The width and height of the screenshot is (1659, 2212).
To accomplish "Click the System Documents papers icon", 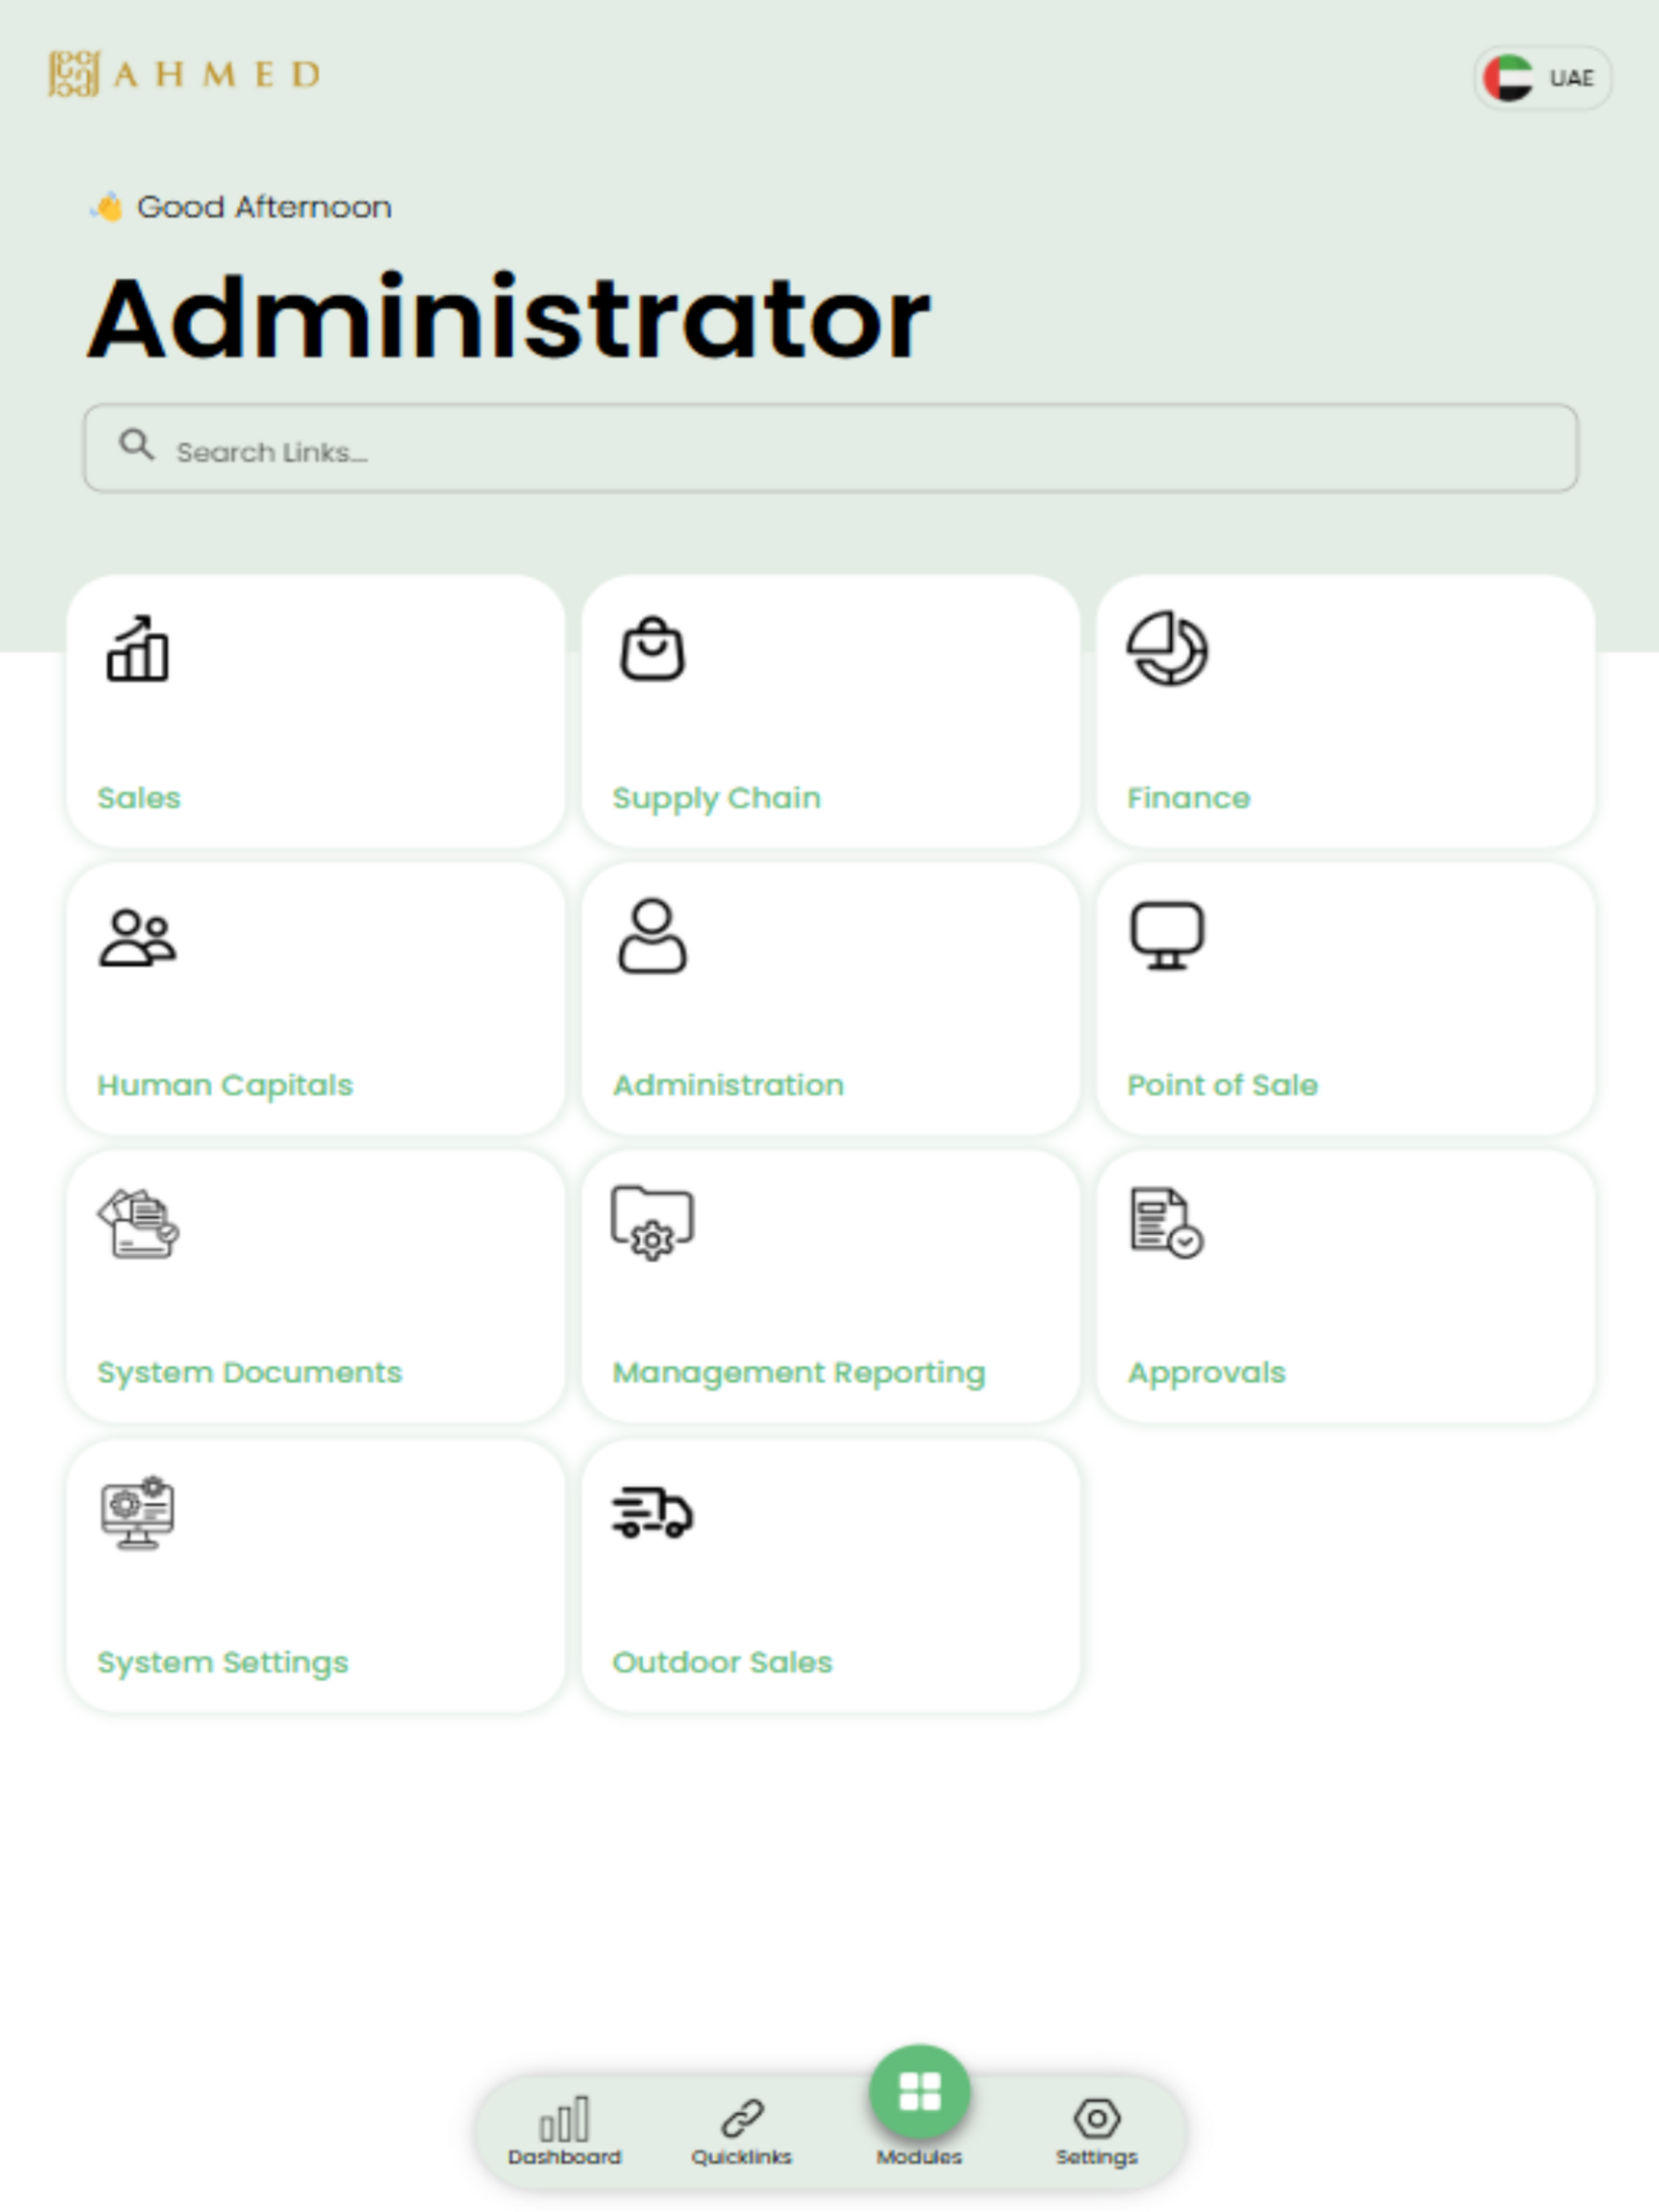I will tap(138, 1223).
